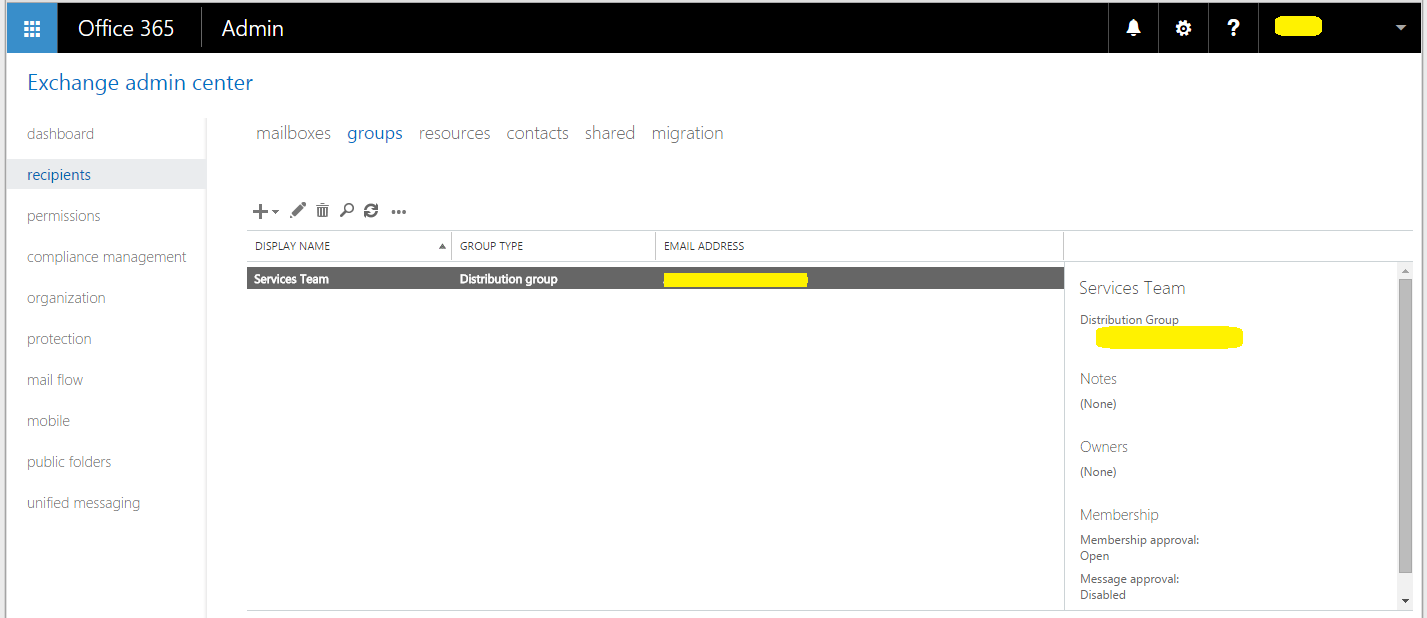Open the help question mark icon
The image size is (1427, 618).
click(x=1232, y=27)
